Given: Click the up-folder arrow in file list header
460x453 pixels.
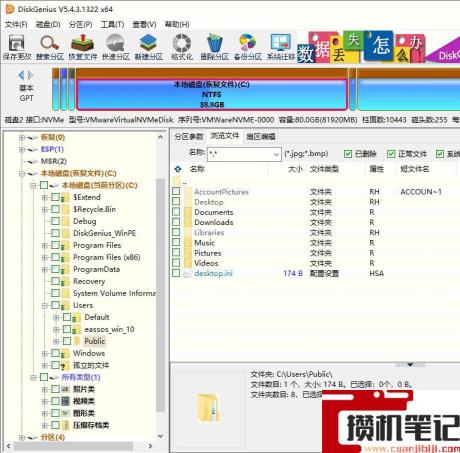Looking at the screenshot, I should pos(178,169).
